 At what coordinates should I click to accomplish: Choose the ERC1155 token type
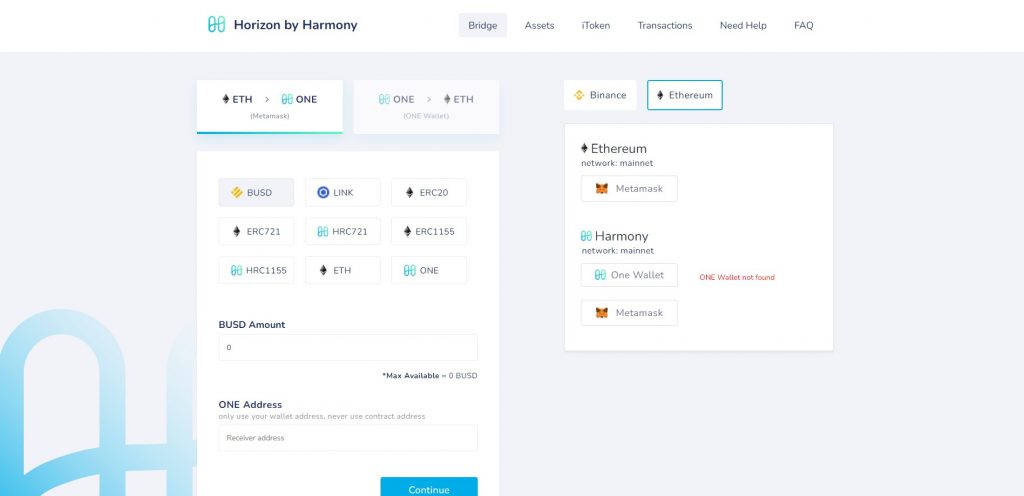tap(428, 231)
